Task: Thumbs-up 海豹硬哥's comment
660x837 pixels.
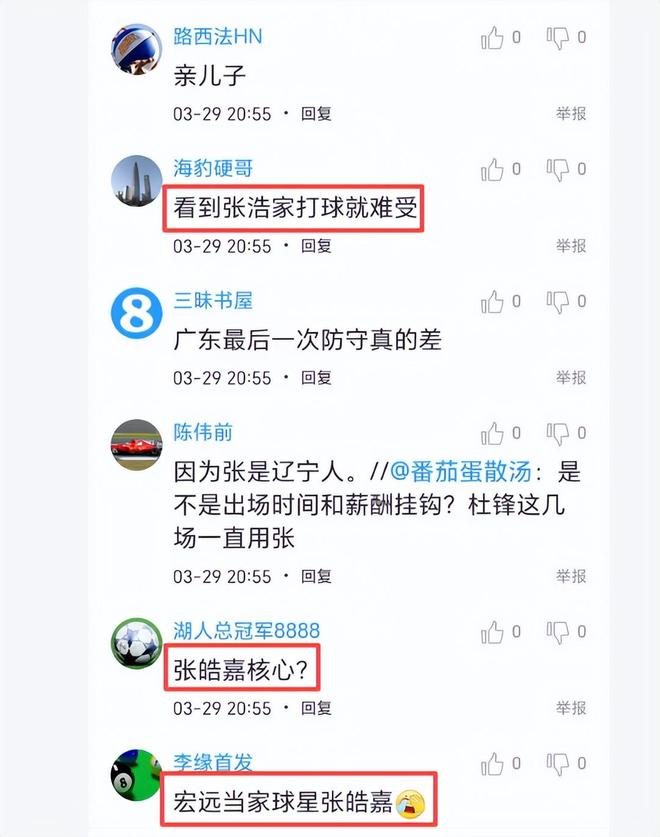Action: point(492,169)
